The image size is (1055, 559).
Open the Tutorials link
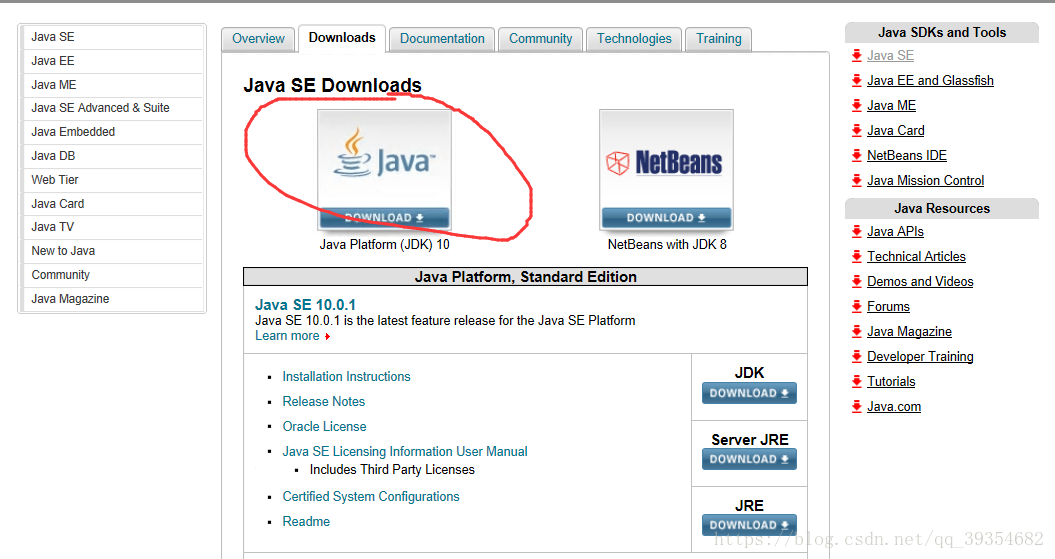tap(891, 381)
